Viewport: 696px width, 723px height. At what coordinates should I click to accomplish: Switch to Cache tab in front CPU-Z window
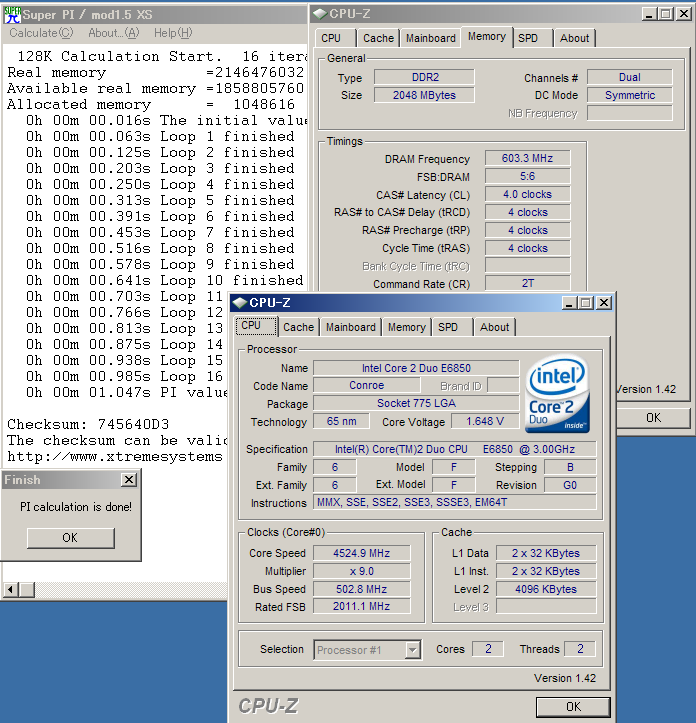[x=298, y=327]
